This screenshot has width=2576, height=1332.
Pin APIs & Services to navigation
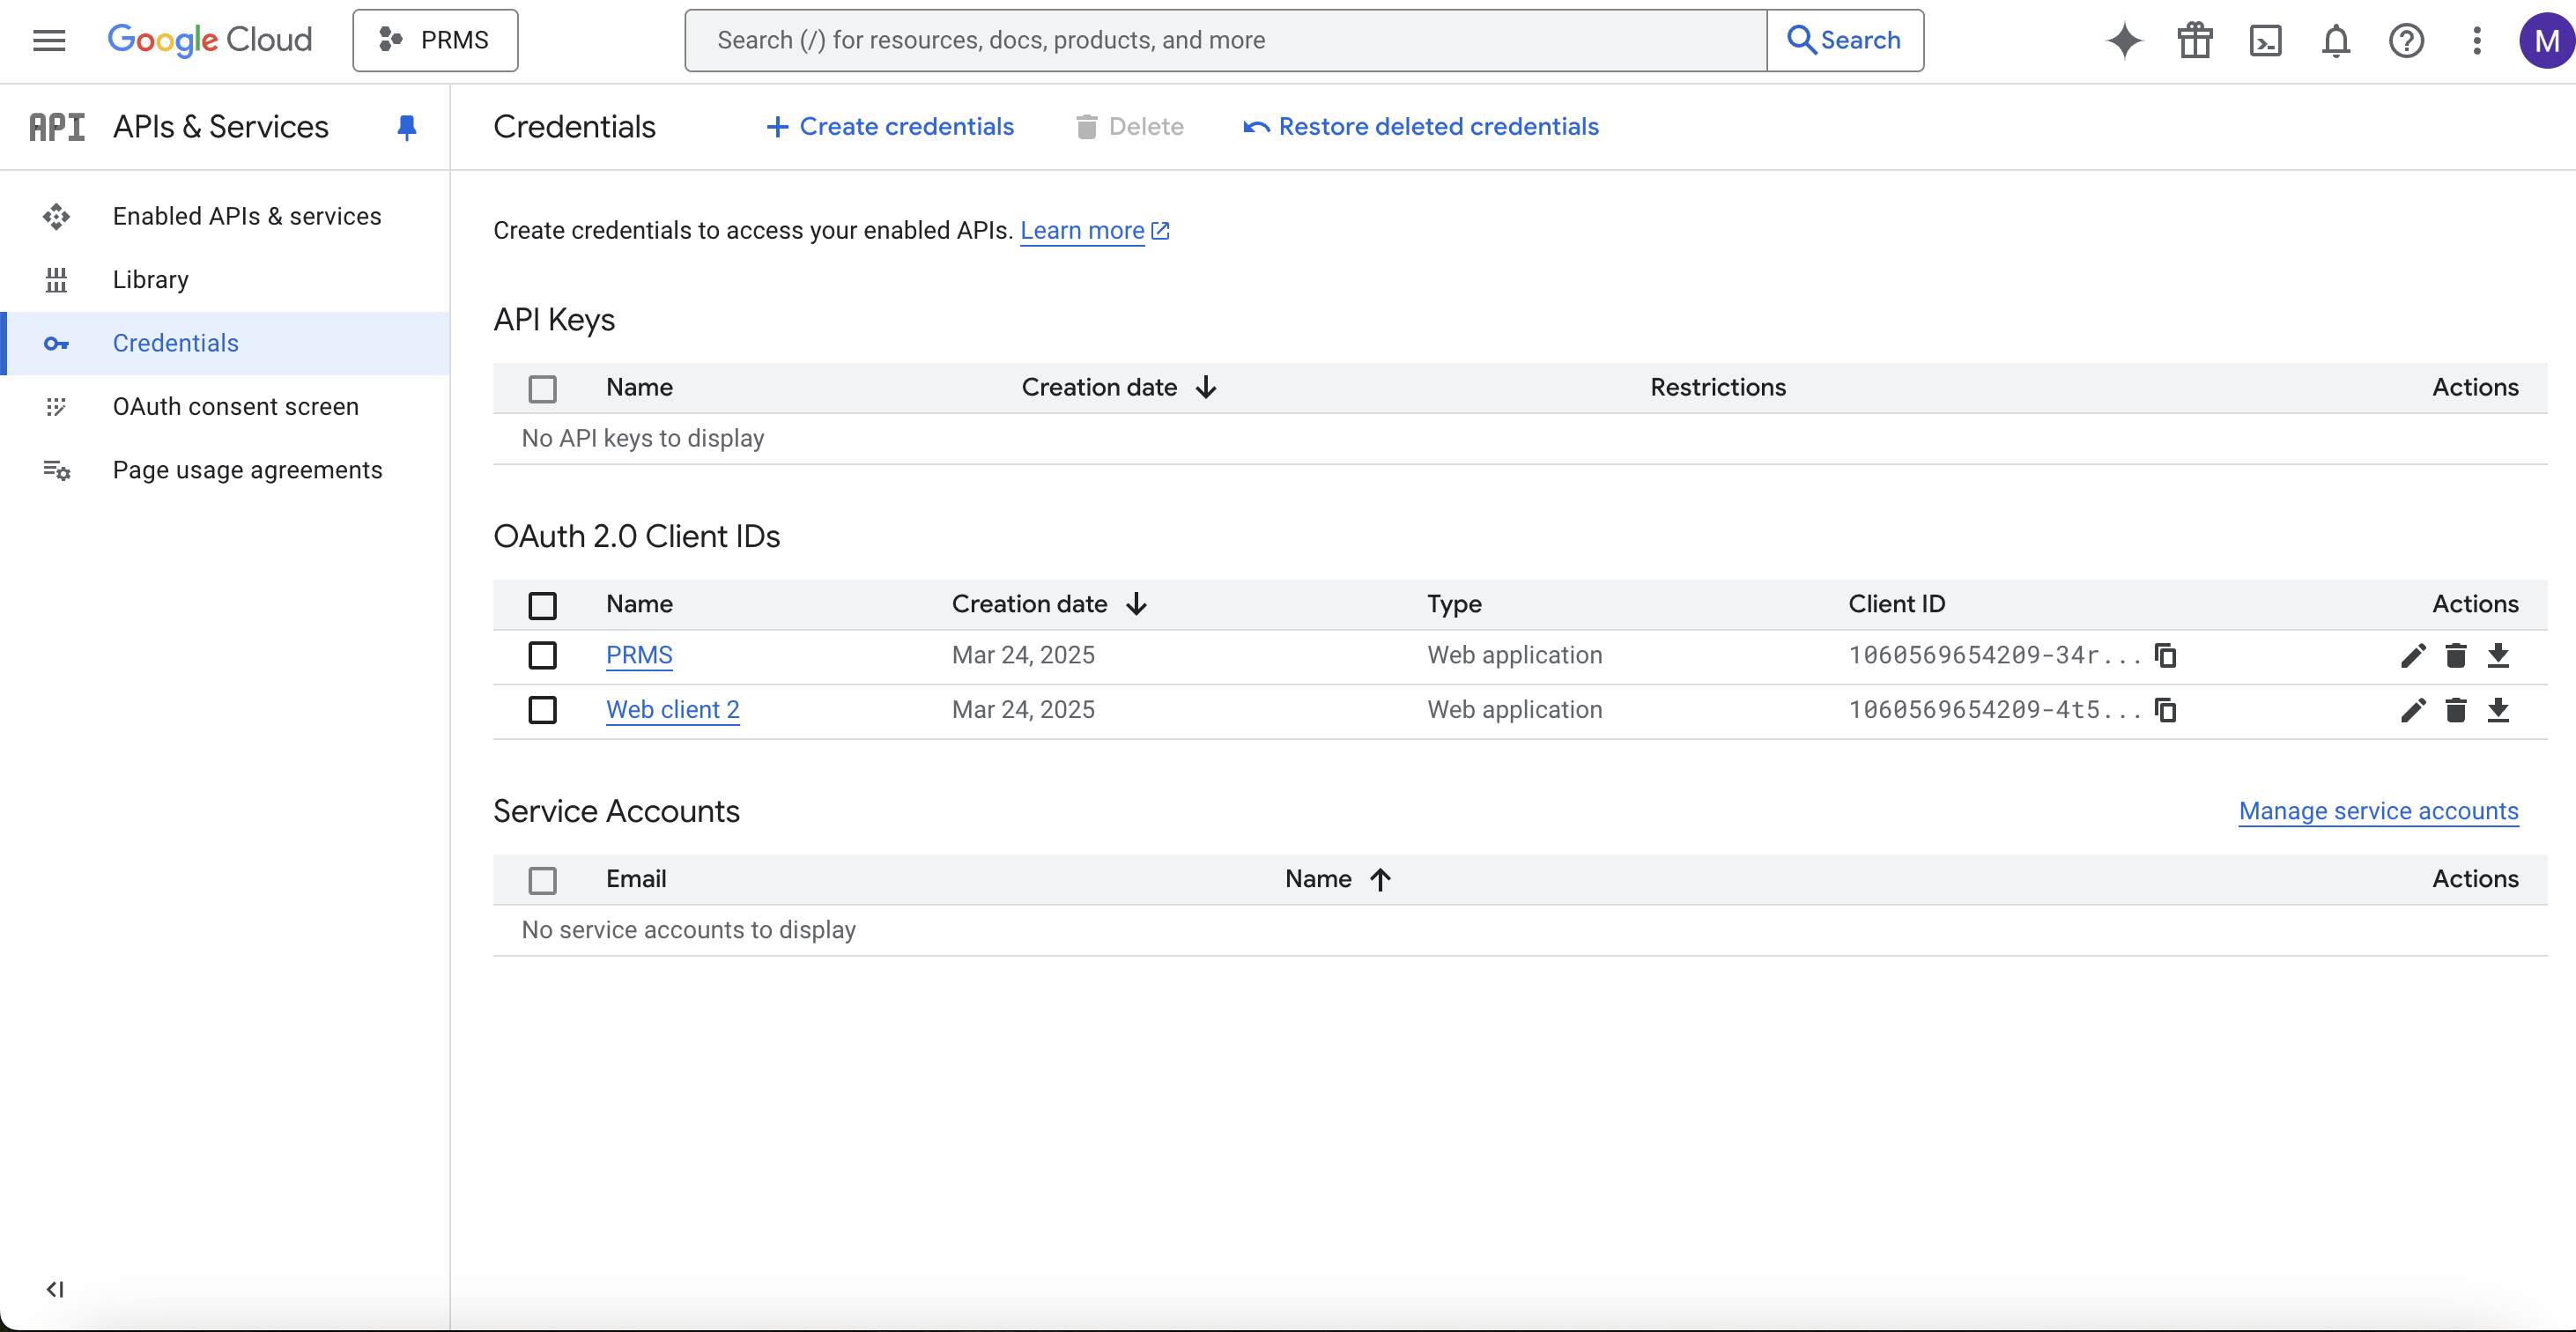click(x=407, y=127)
